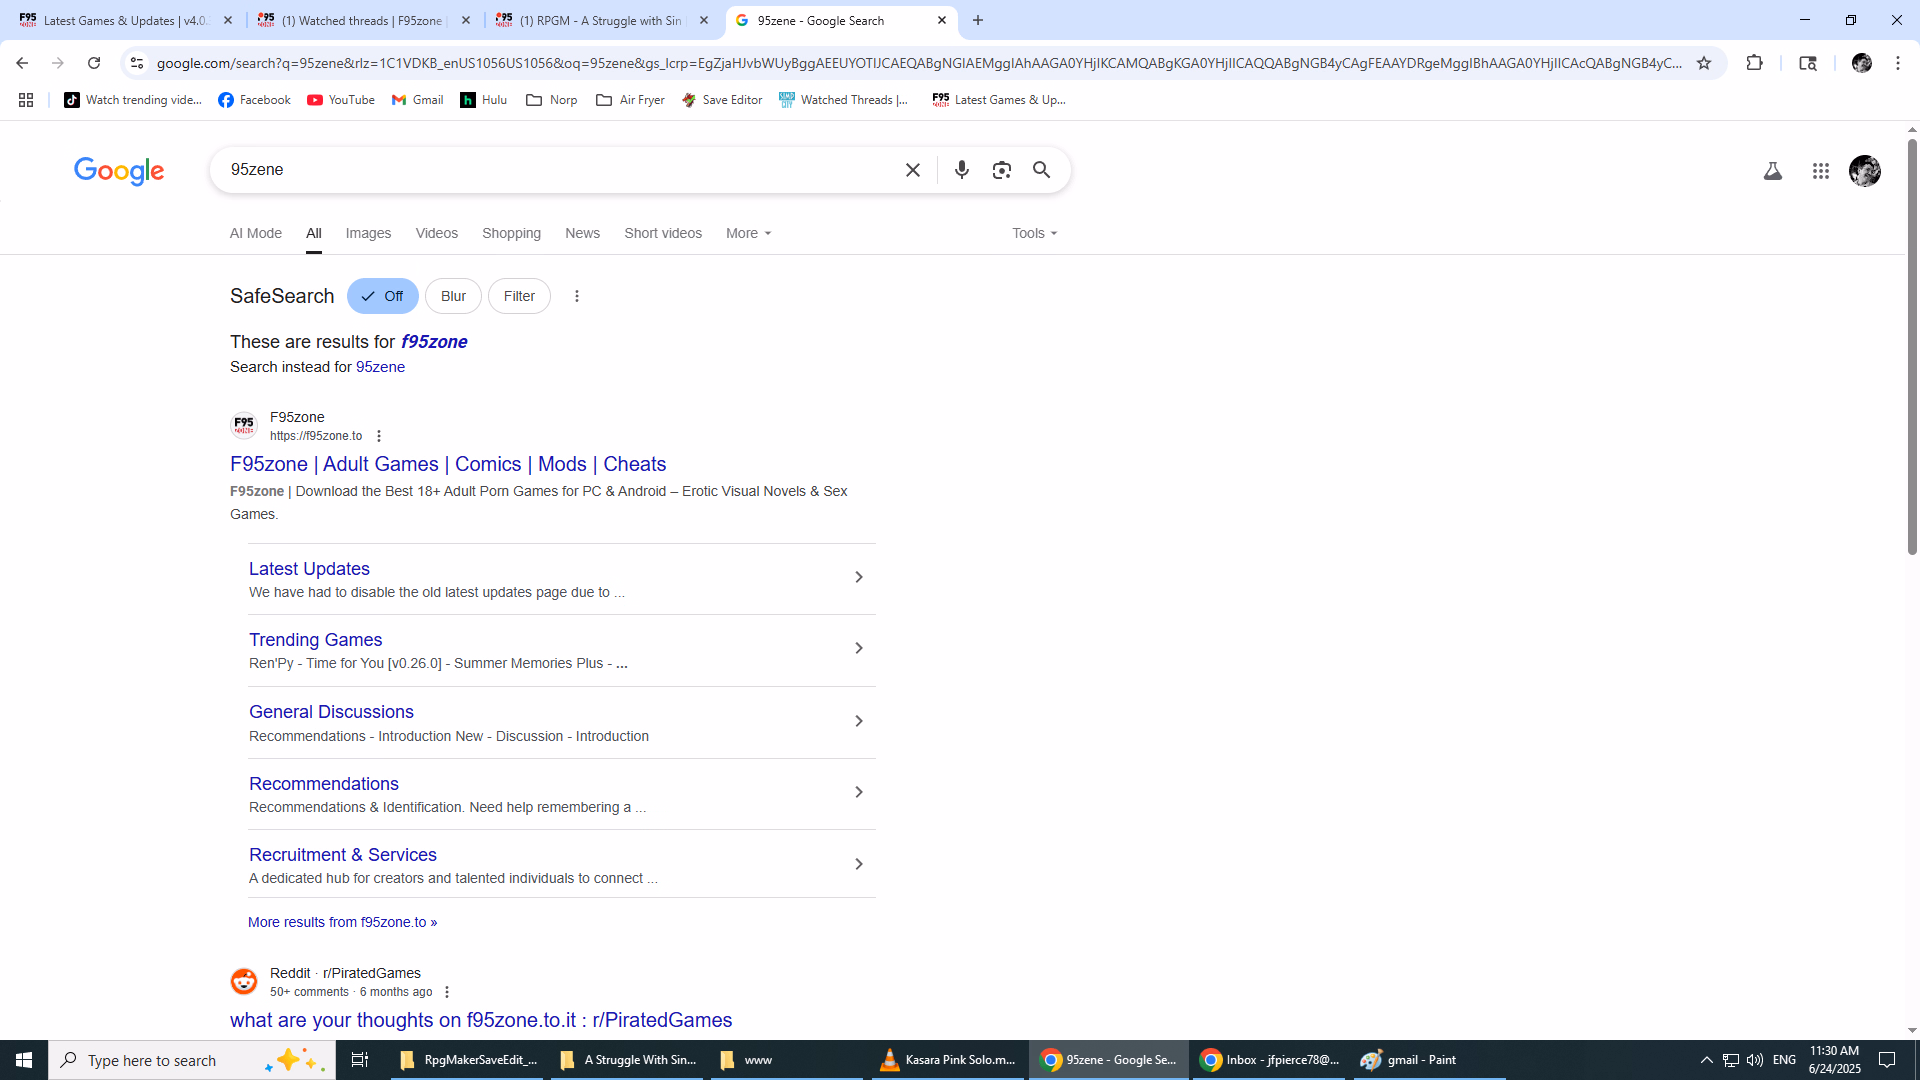Open Gmail bookmark

418,100
